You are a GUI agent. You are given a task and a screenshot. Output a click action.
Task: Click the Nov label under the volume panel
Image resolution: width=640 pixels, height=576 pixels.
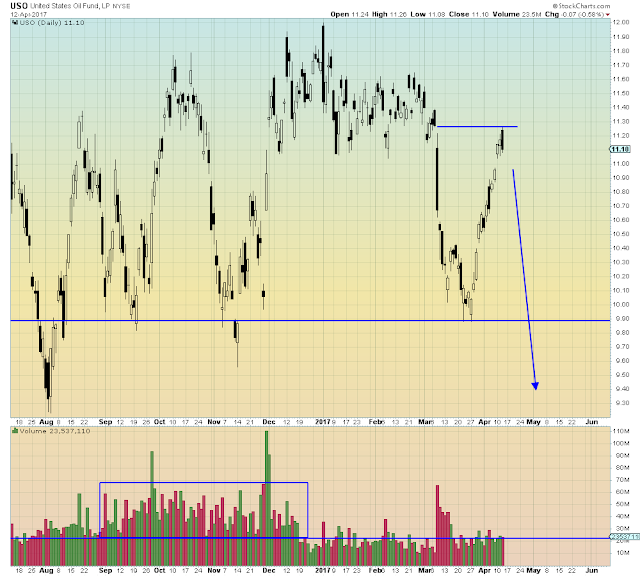click(x=214, y=570)
